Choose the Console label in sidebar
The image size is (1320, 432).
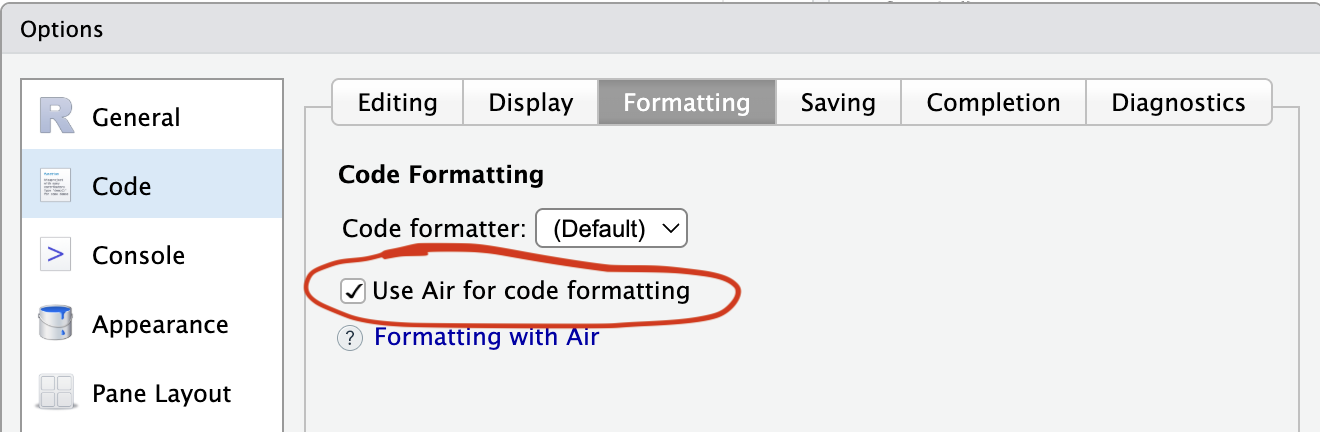138,256
